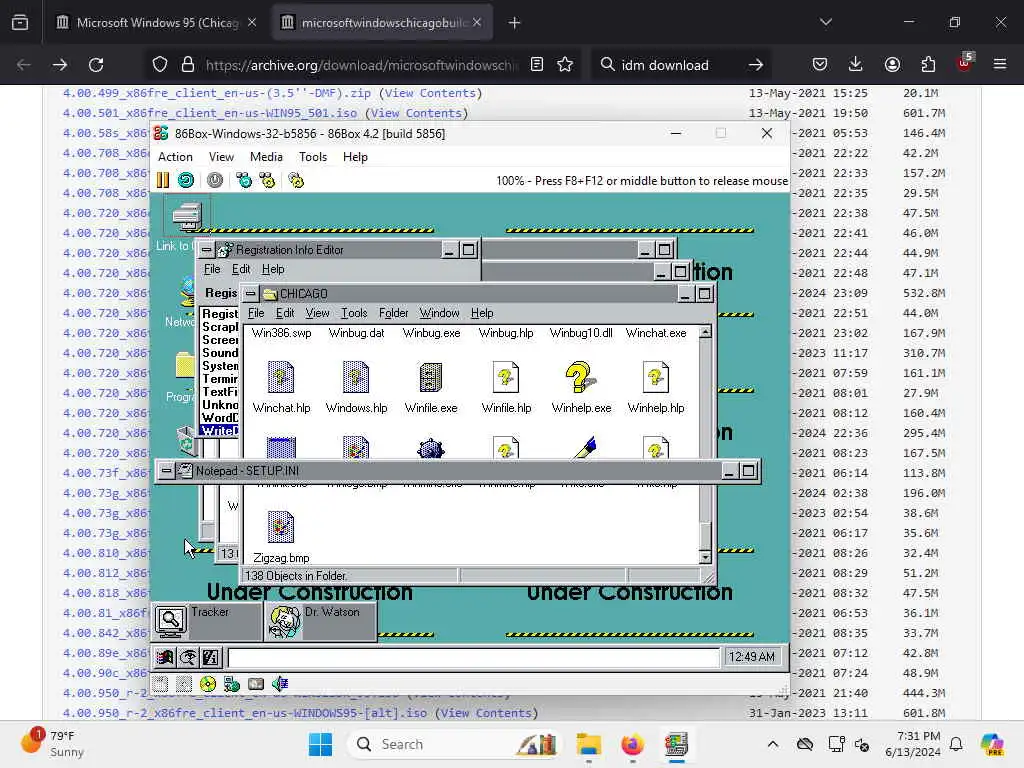The image size is (1024, 768).
Task: Open 86Box settings gear icon
Action: (296, 180)
